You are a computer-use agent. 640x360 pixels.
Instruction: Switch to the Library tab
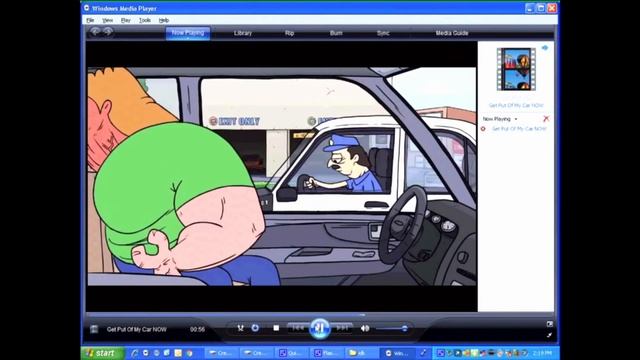tap(243, 33)
